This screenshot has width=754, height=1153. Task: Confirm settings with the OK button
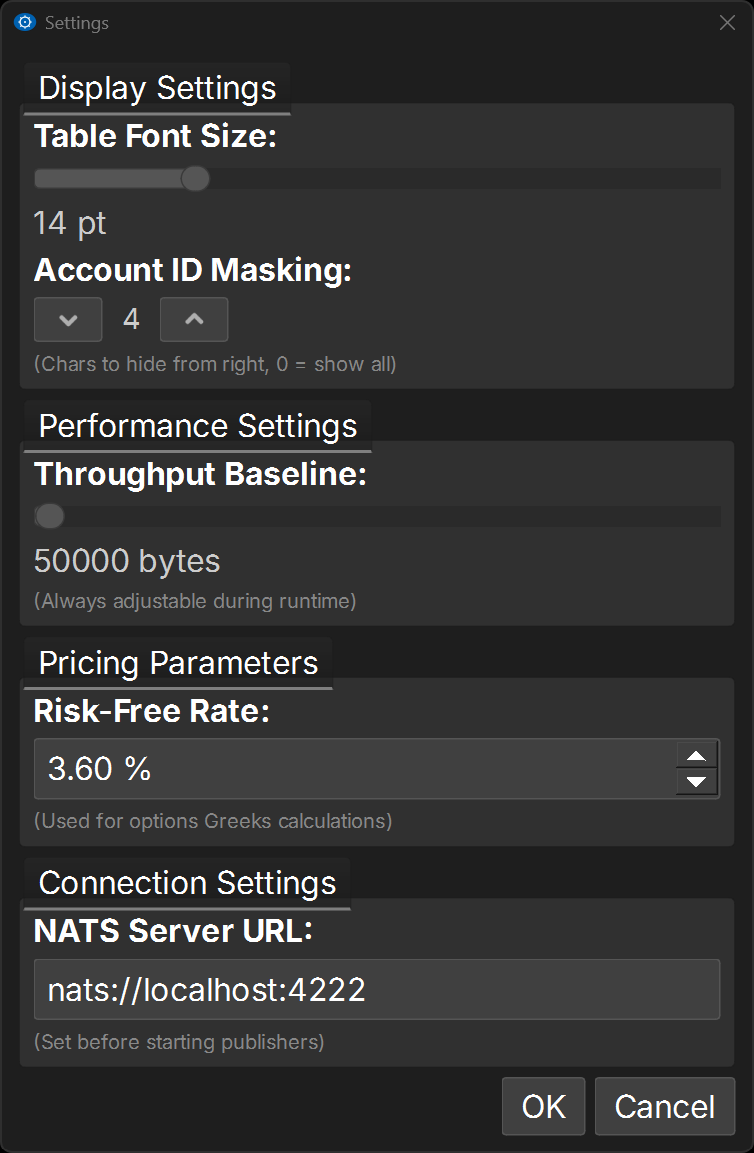pyautogui.click(x=543, y=1107)
